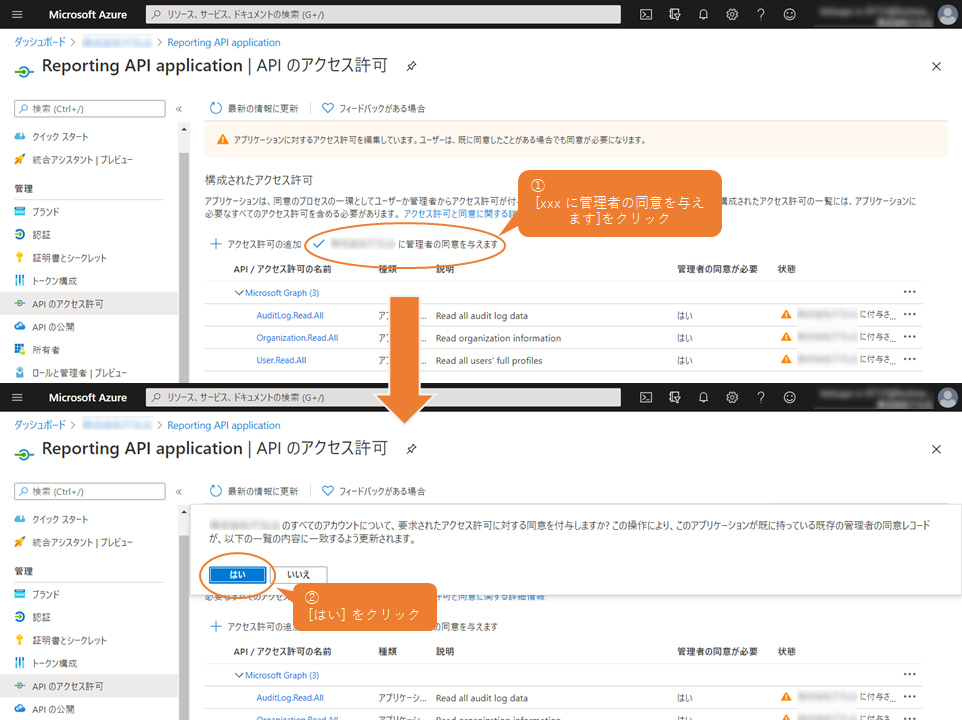
Task: Focus the global search box in lower header
Action: 383,397
